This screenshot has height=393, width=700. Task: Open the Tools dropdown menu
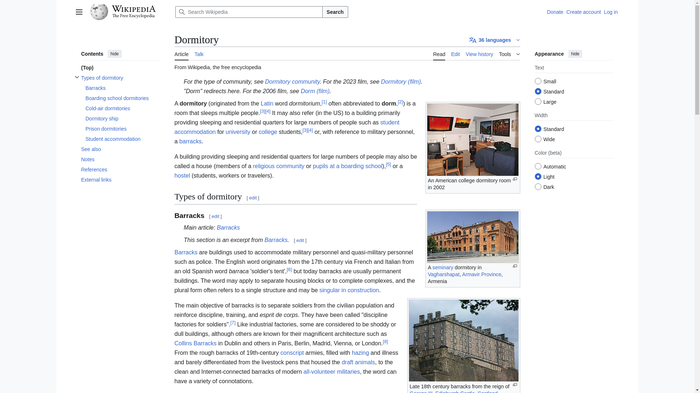tap(509, 54)
